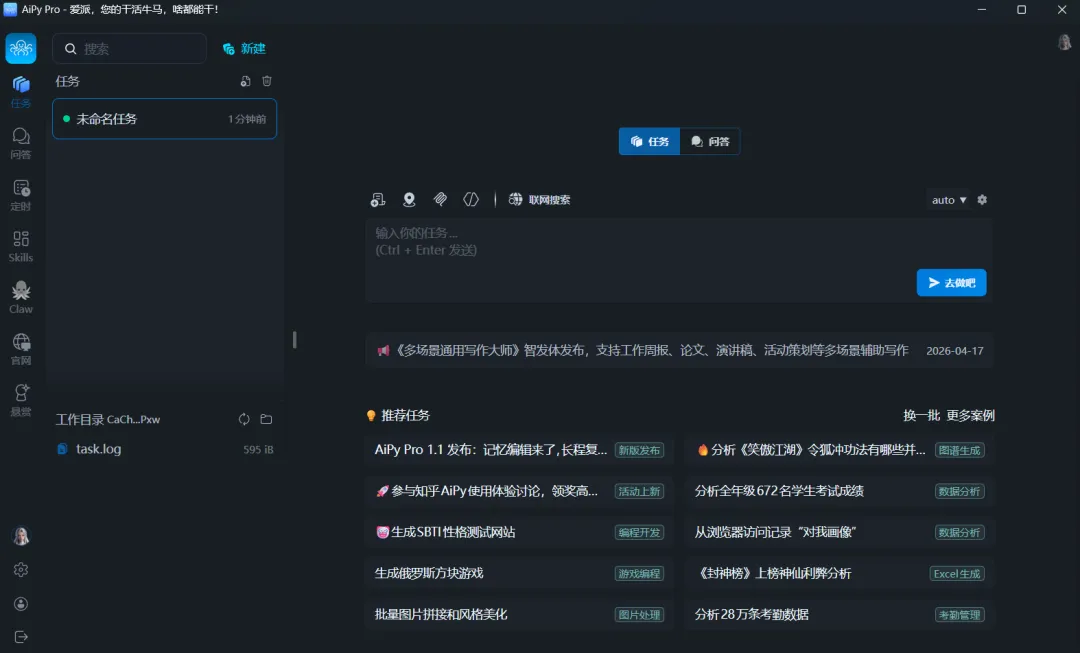Screen dimensions: 1080x653
Task: Open settings via the sidebar gear icon
Action: (x=21, y=570)
